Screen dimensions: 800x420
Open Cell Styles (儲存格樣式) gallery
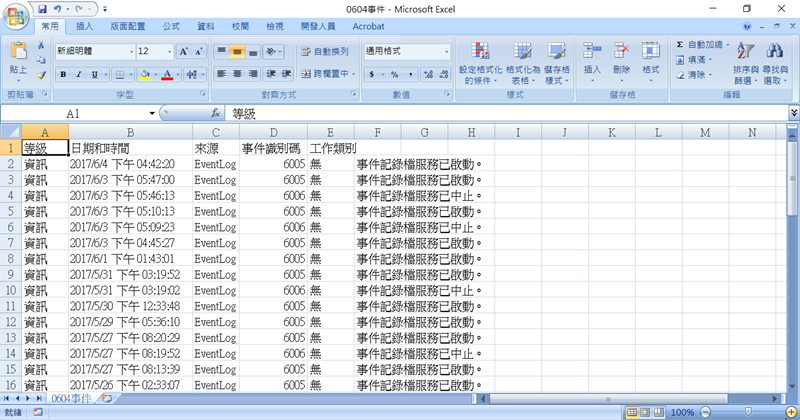556,63
